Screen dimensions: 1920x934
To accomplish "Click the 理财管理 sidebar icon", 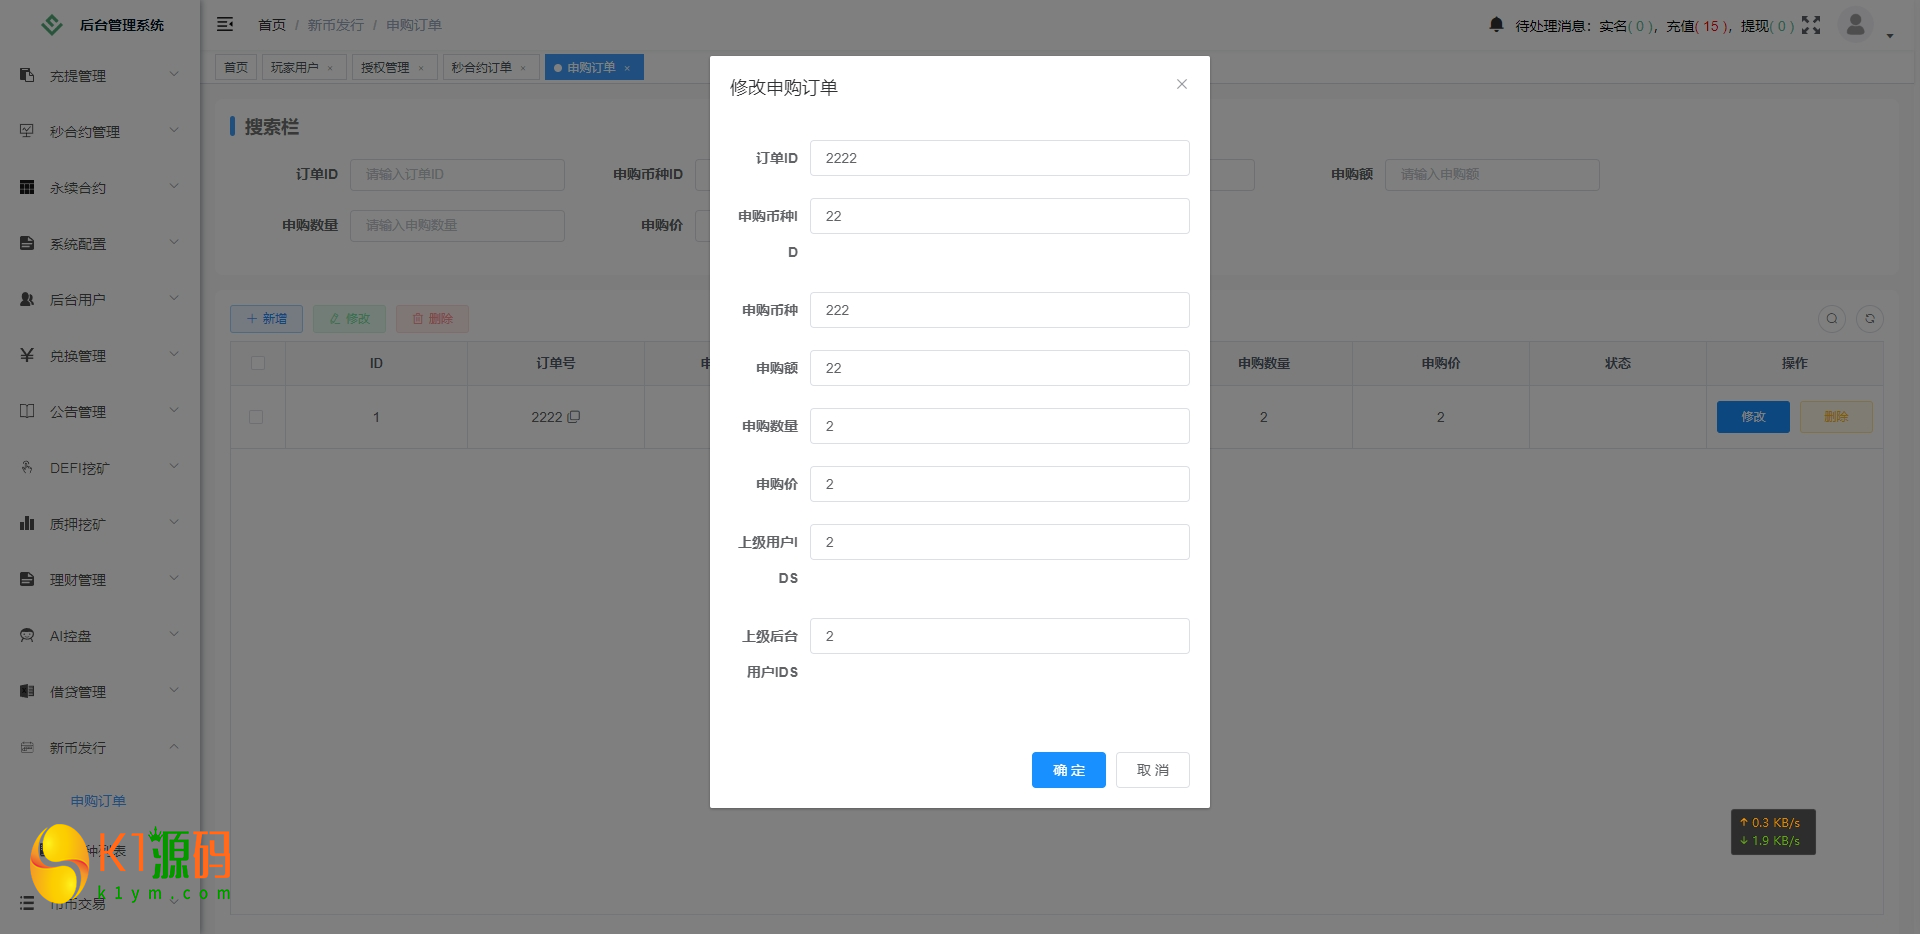I will (x=27, y=579).
